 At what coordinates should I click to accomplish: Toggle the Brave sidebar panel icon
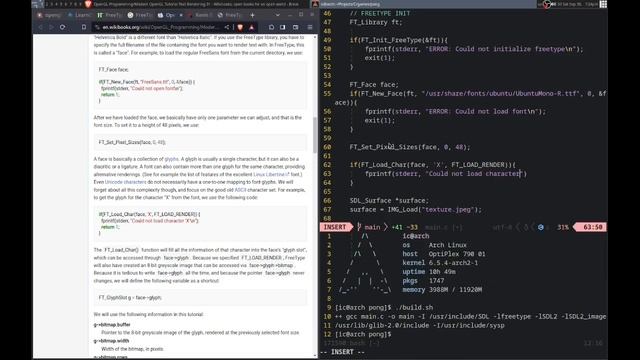click(283, 27)
